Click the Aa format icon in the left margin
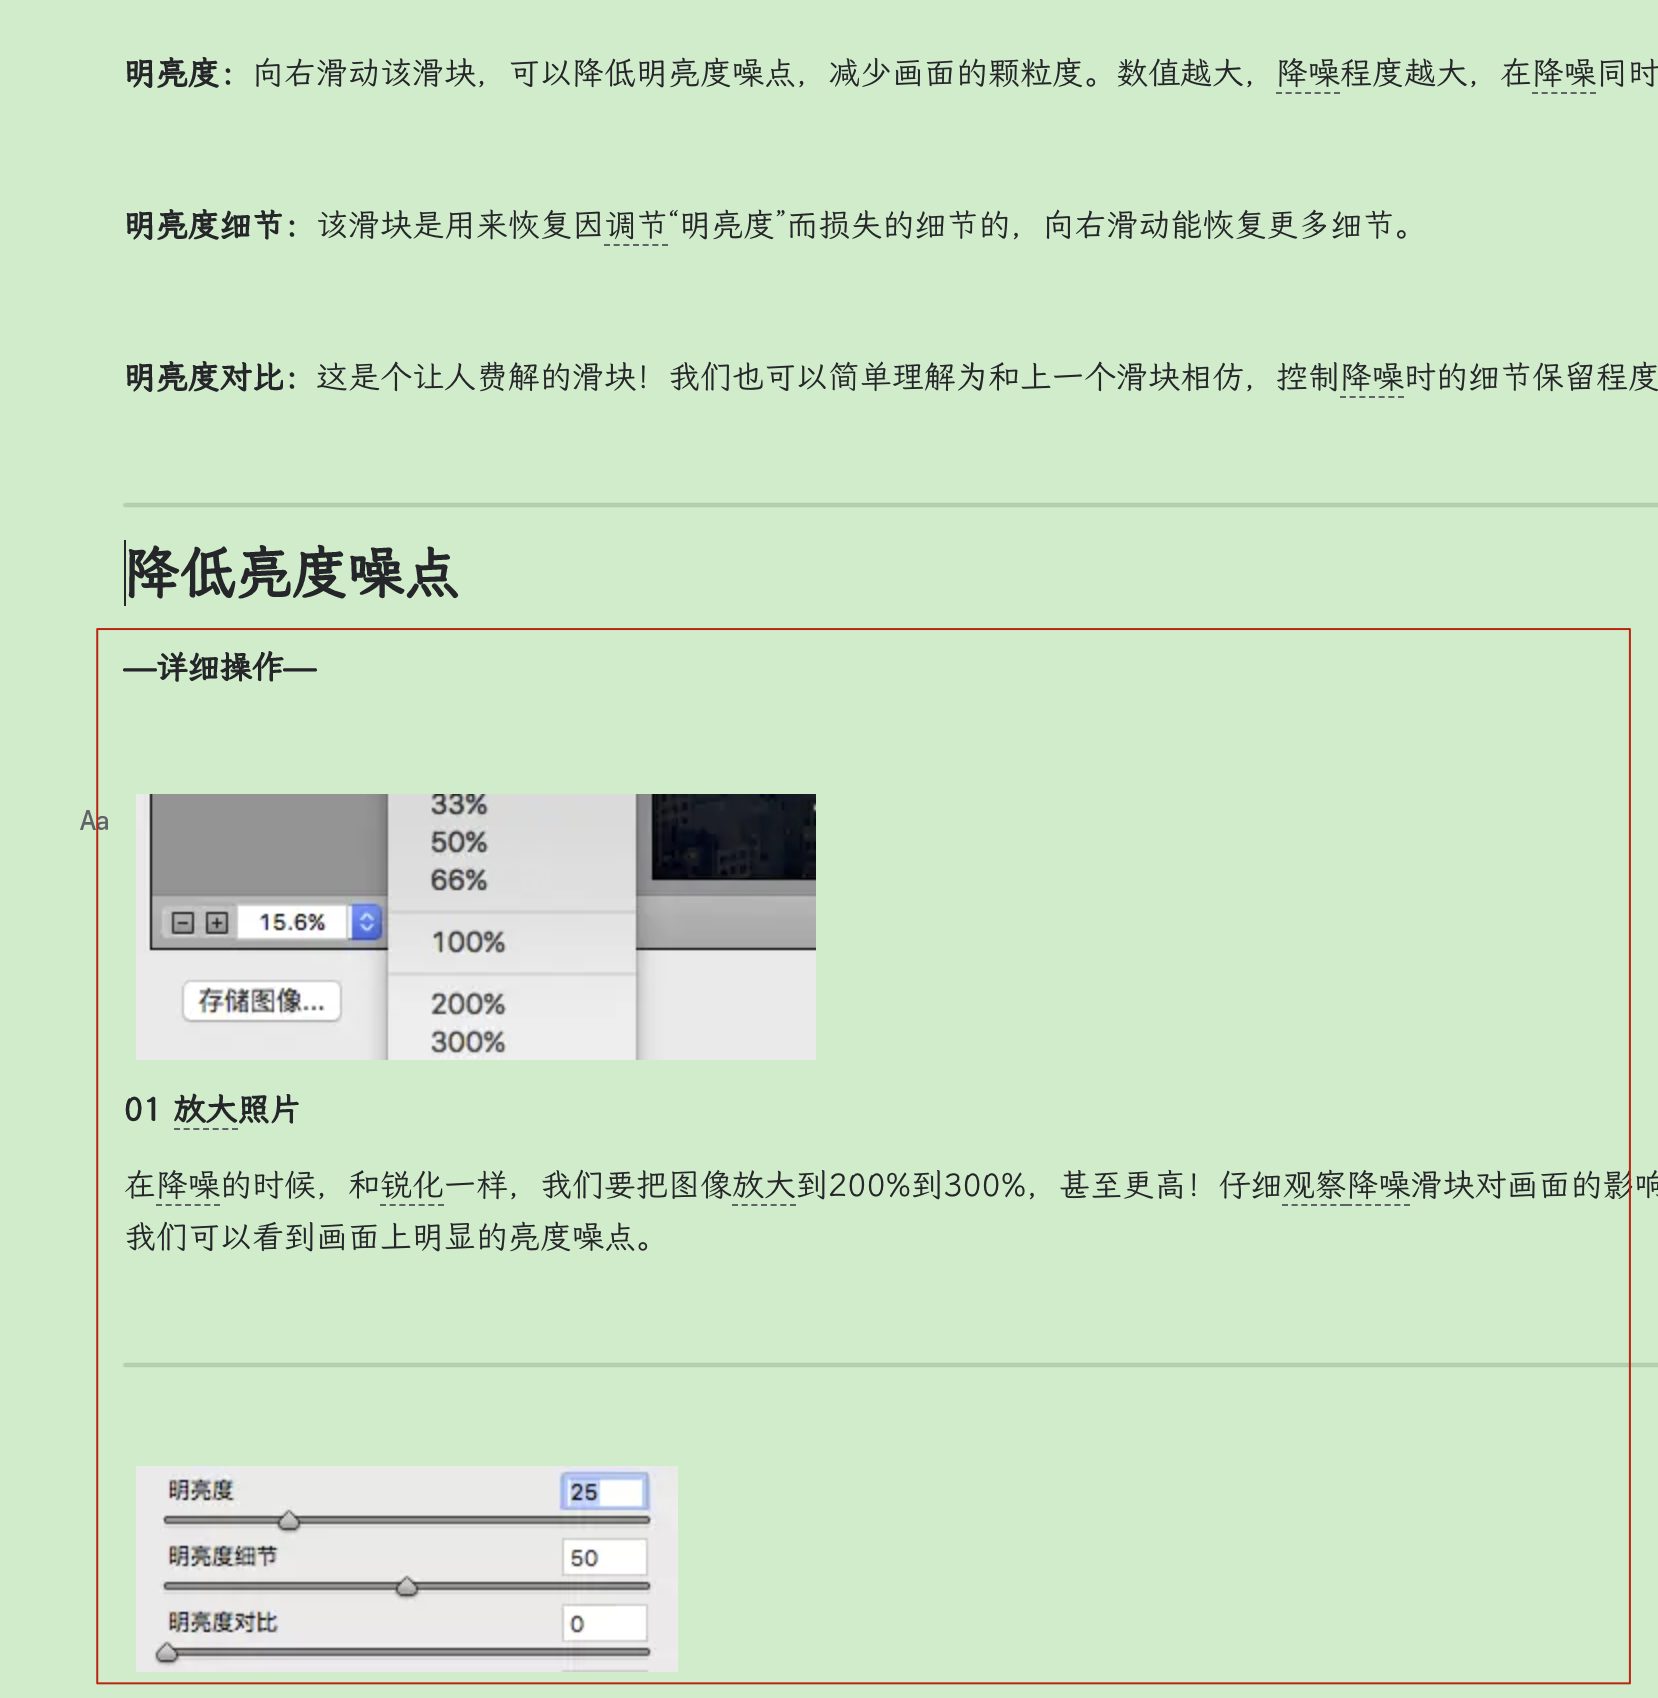1658x1698 pixels. (x=94, y=821)
